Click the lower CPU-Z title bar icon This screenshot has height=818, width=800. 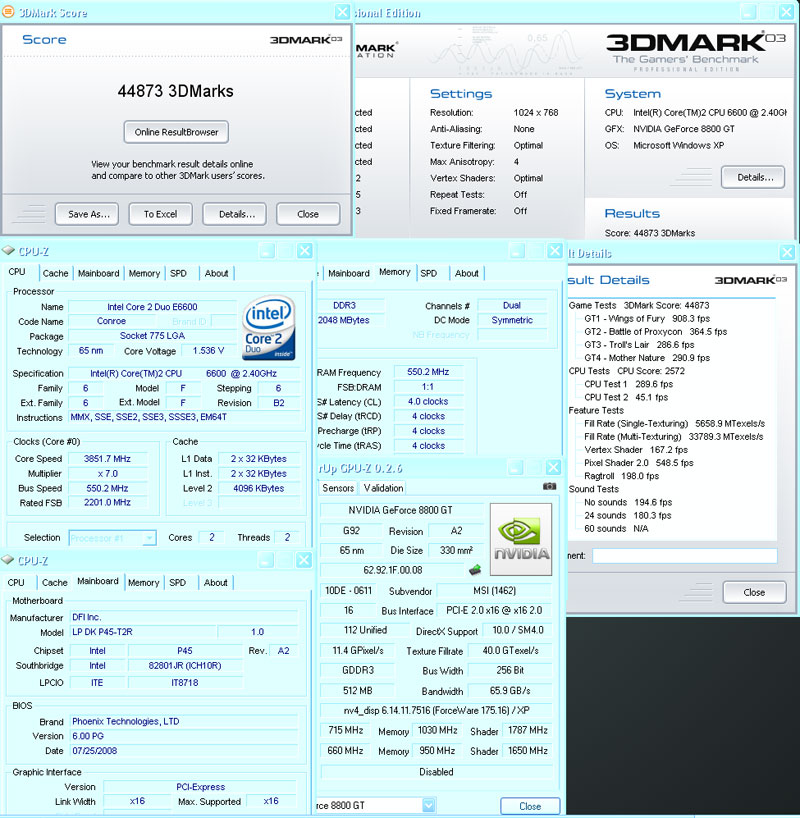click(x=8, y=560)
